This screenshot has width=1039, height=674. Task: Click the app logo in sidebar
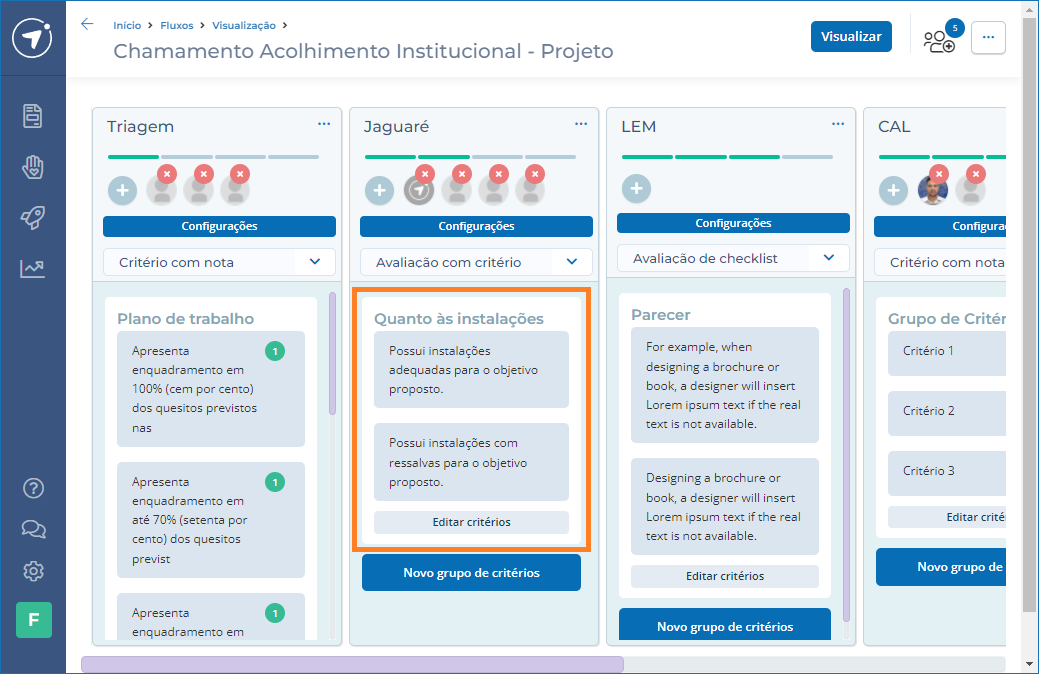pyautogui.click(x=32, y=38)
